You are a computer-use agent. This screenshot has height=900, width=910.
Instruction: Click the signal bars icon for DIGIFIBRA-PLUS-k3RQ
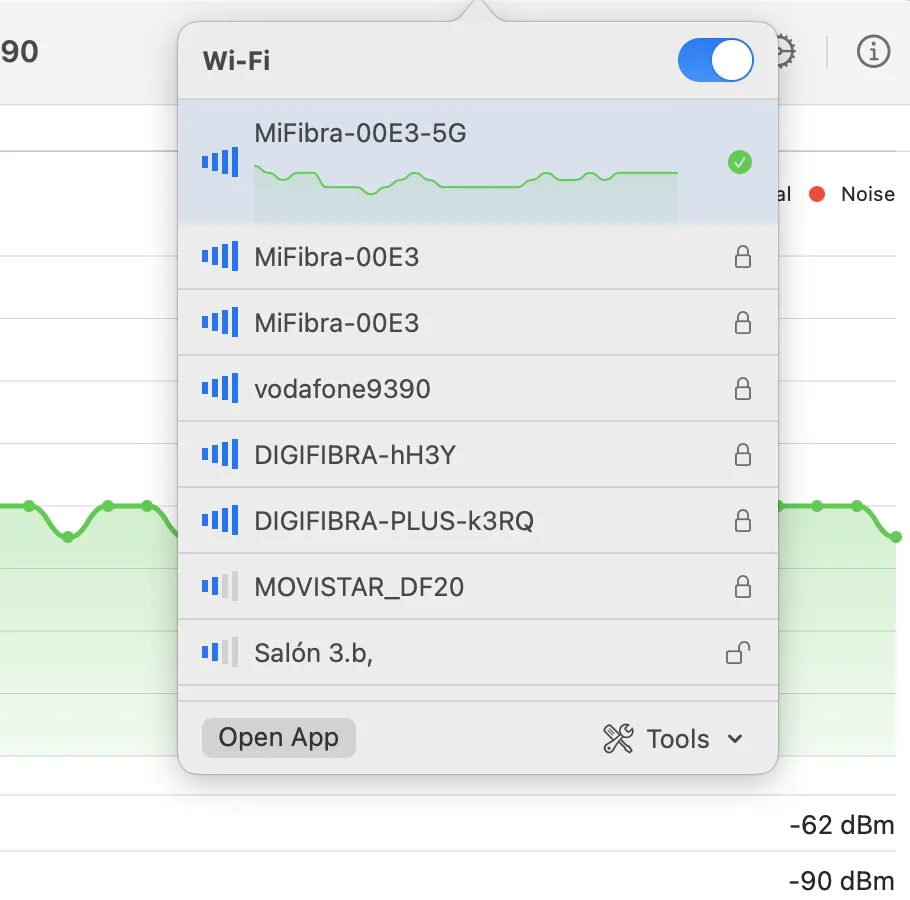[220, 521]
